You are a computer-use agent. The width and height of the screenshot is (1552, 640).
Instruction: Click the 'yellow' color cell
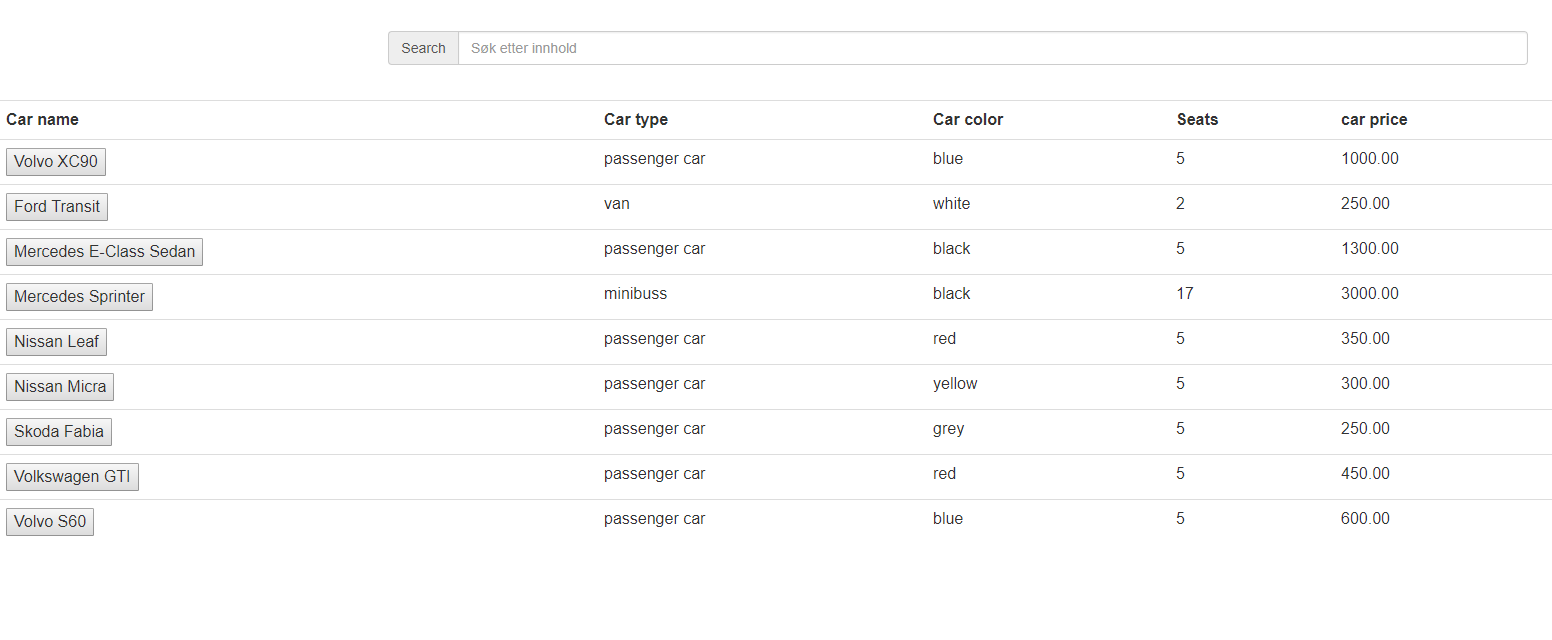[x=955, y=383]
